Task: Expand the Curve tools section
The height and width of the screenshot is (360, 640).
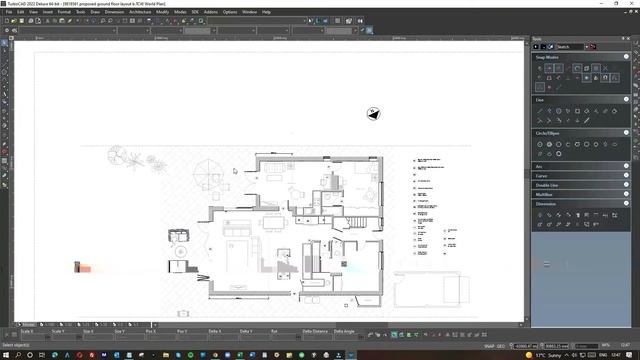Action: click(x=626, y=175)
